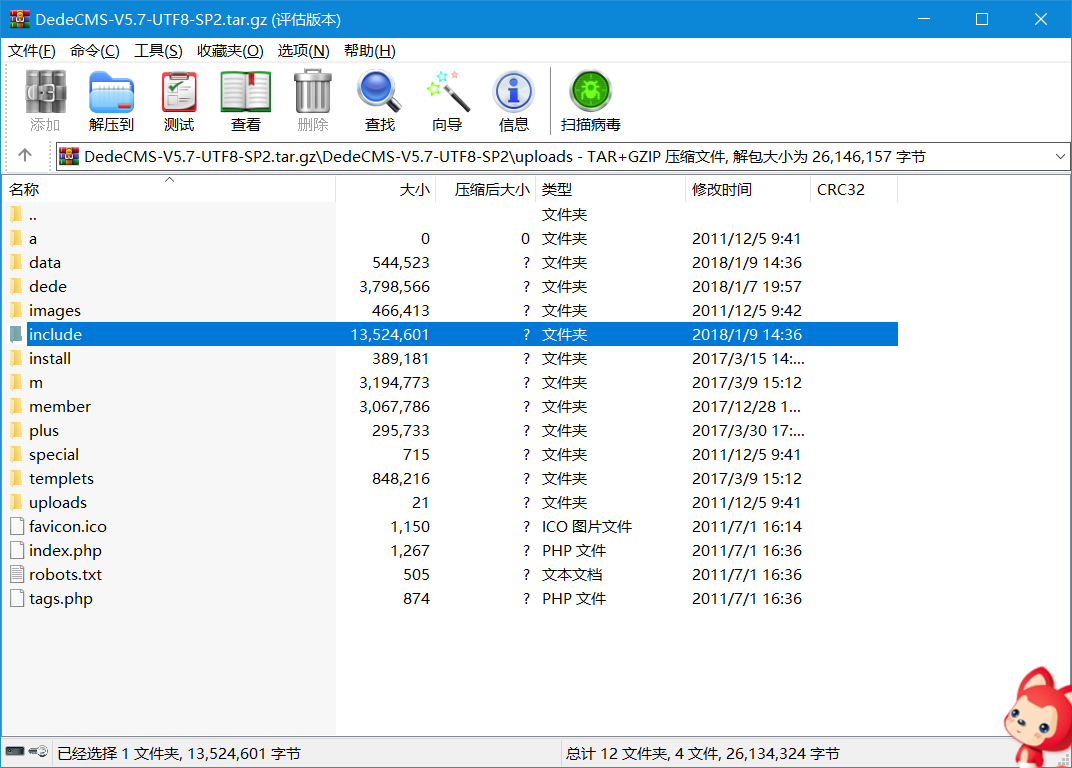Image resolution: width=1072 pixels, height=768 pixels.
Task: Open the File (文件) menu
Action: click(31, 51)
